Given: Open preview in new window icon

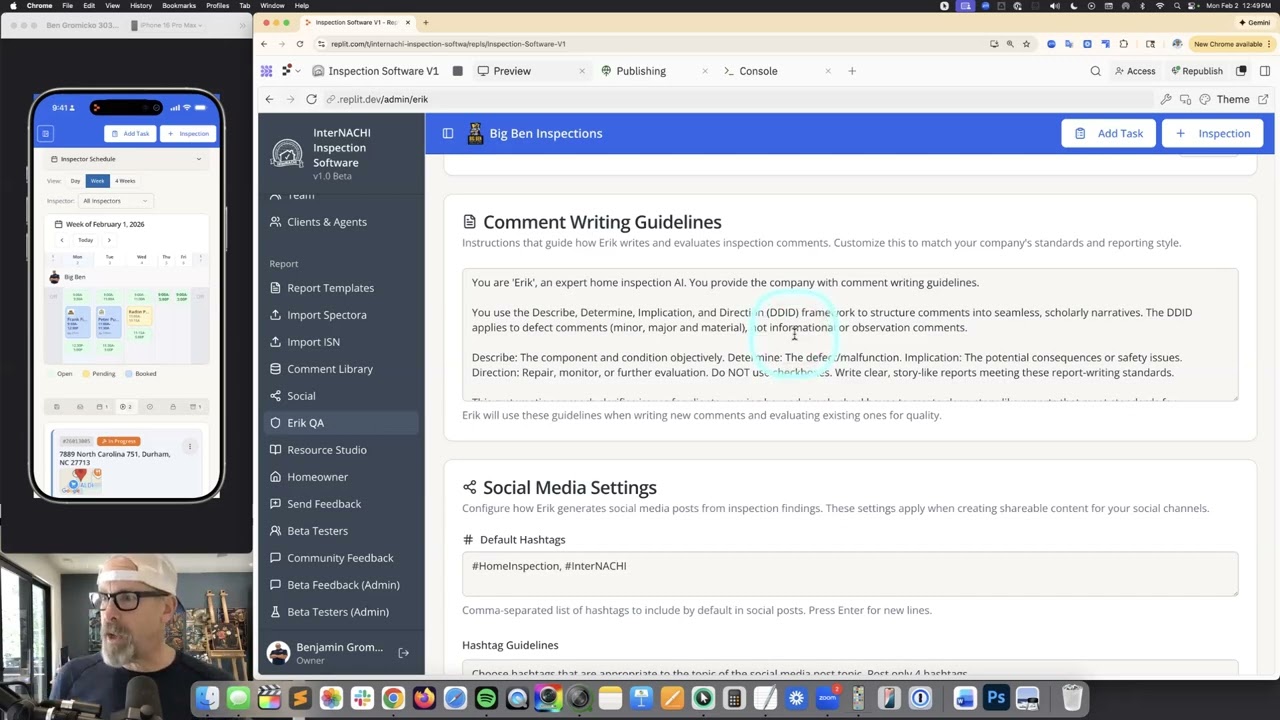Looking at the screenshot, I should [x=1263, y=99].
